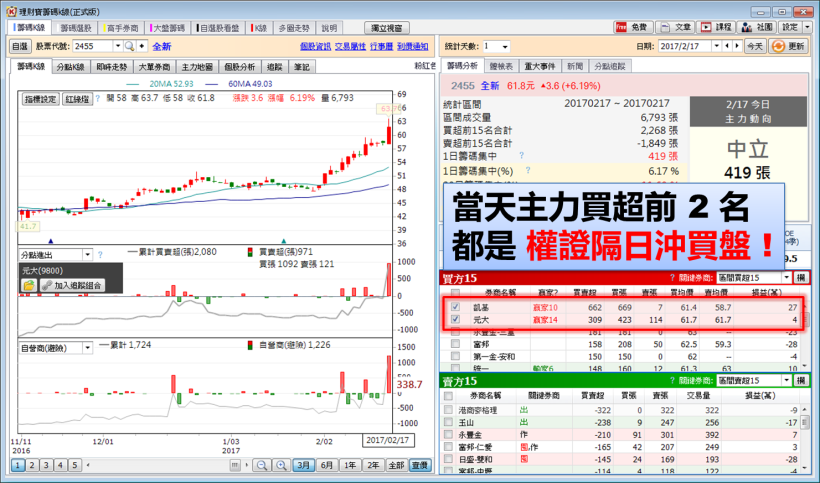This screenshot has width=820, height=483.
Task: Click the 指標設定 button
Action: pyautogui.click(x=40, y=98)
